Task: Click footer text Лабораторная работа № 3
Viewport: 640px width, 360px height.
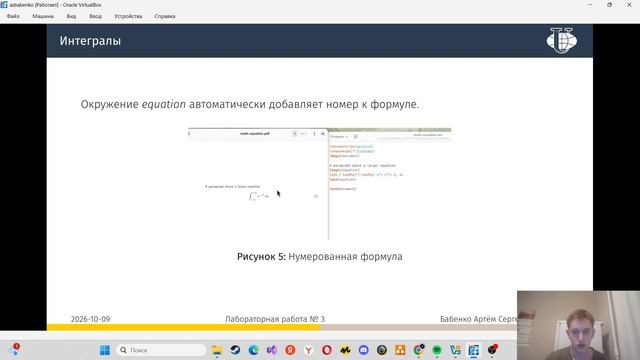Action: coord(275,319)
